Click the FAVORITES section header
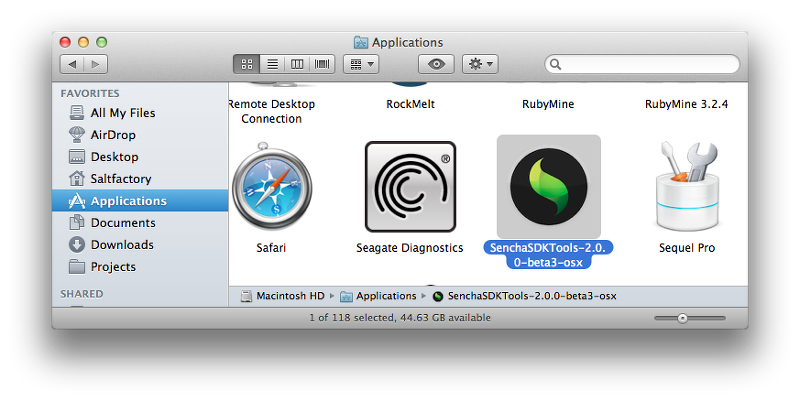Screen dimensions: 800x401 tap(90, 93)
